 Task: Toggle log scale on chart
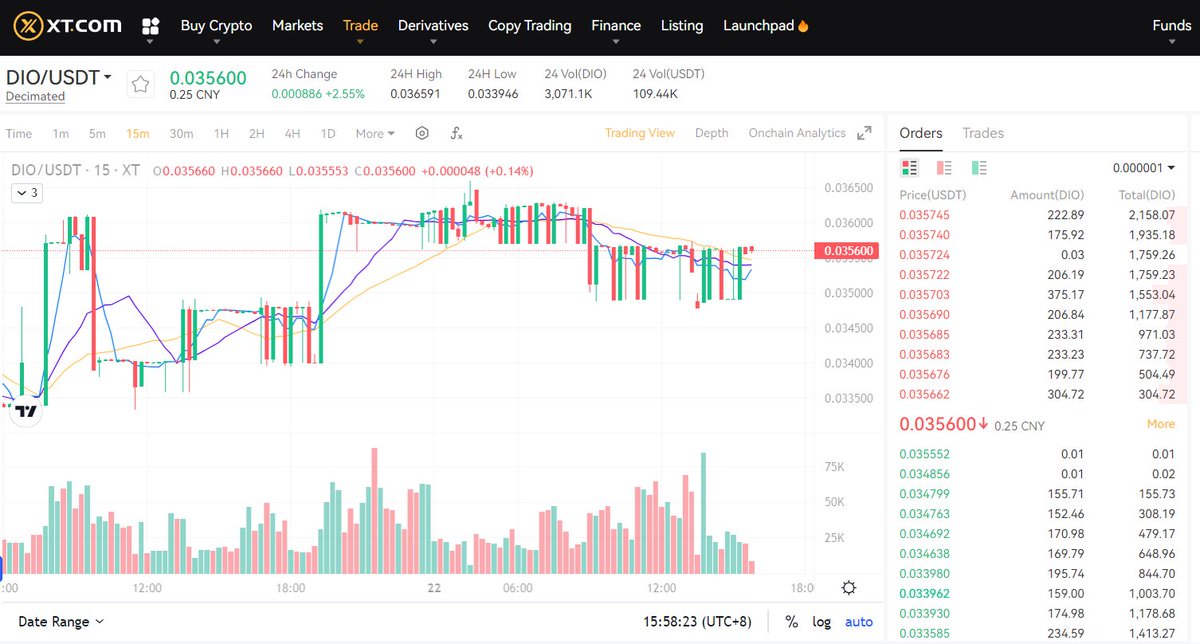(821, 622)
